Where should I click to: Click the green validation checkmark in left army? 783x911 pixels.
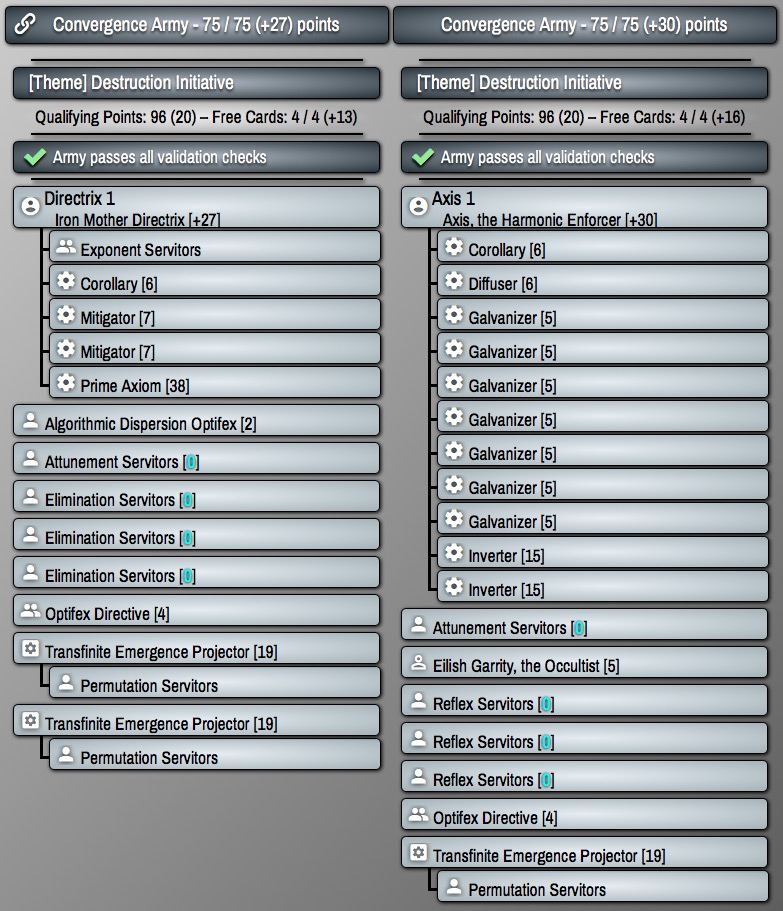35,157
